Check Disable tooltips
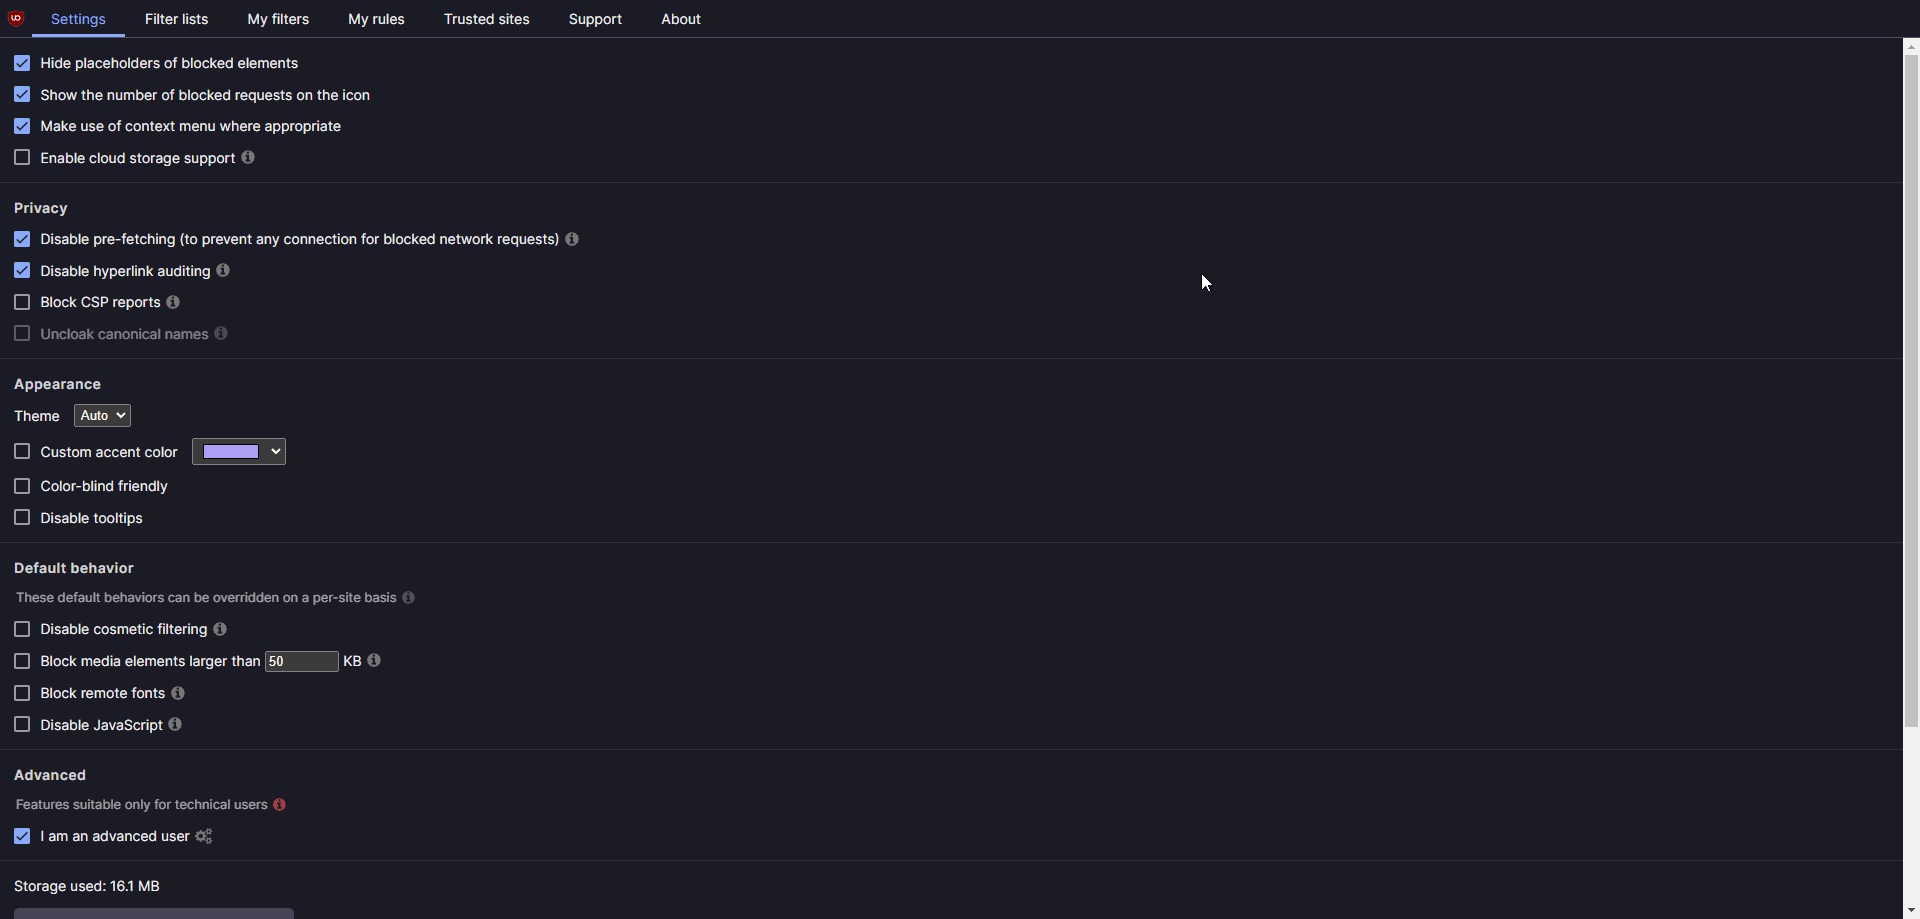The width and height of the screenshot is (1920, 919). (x=22, y=518)
